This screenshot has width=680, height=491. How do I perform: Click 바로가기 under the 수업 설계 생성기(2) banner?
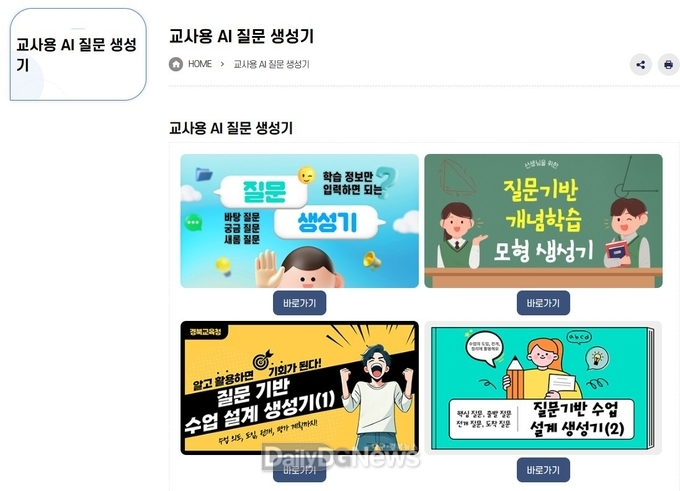543,470
